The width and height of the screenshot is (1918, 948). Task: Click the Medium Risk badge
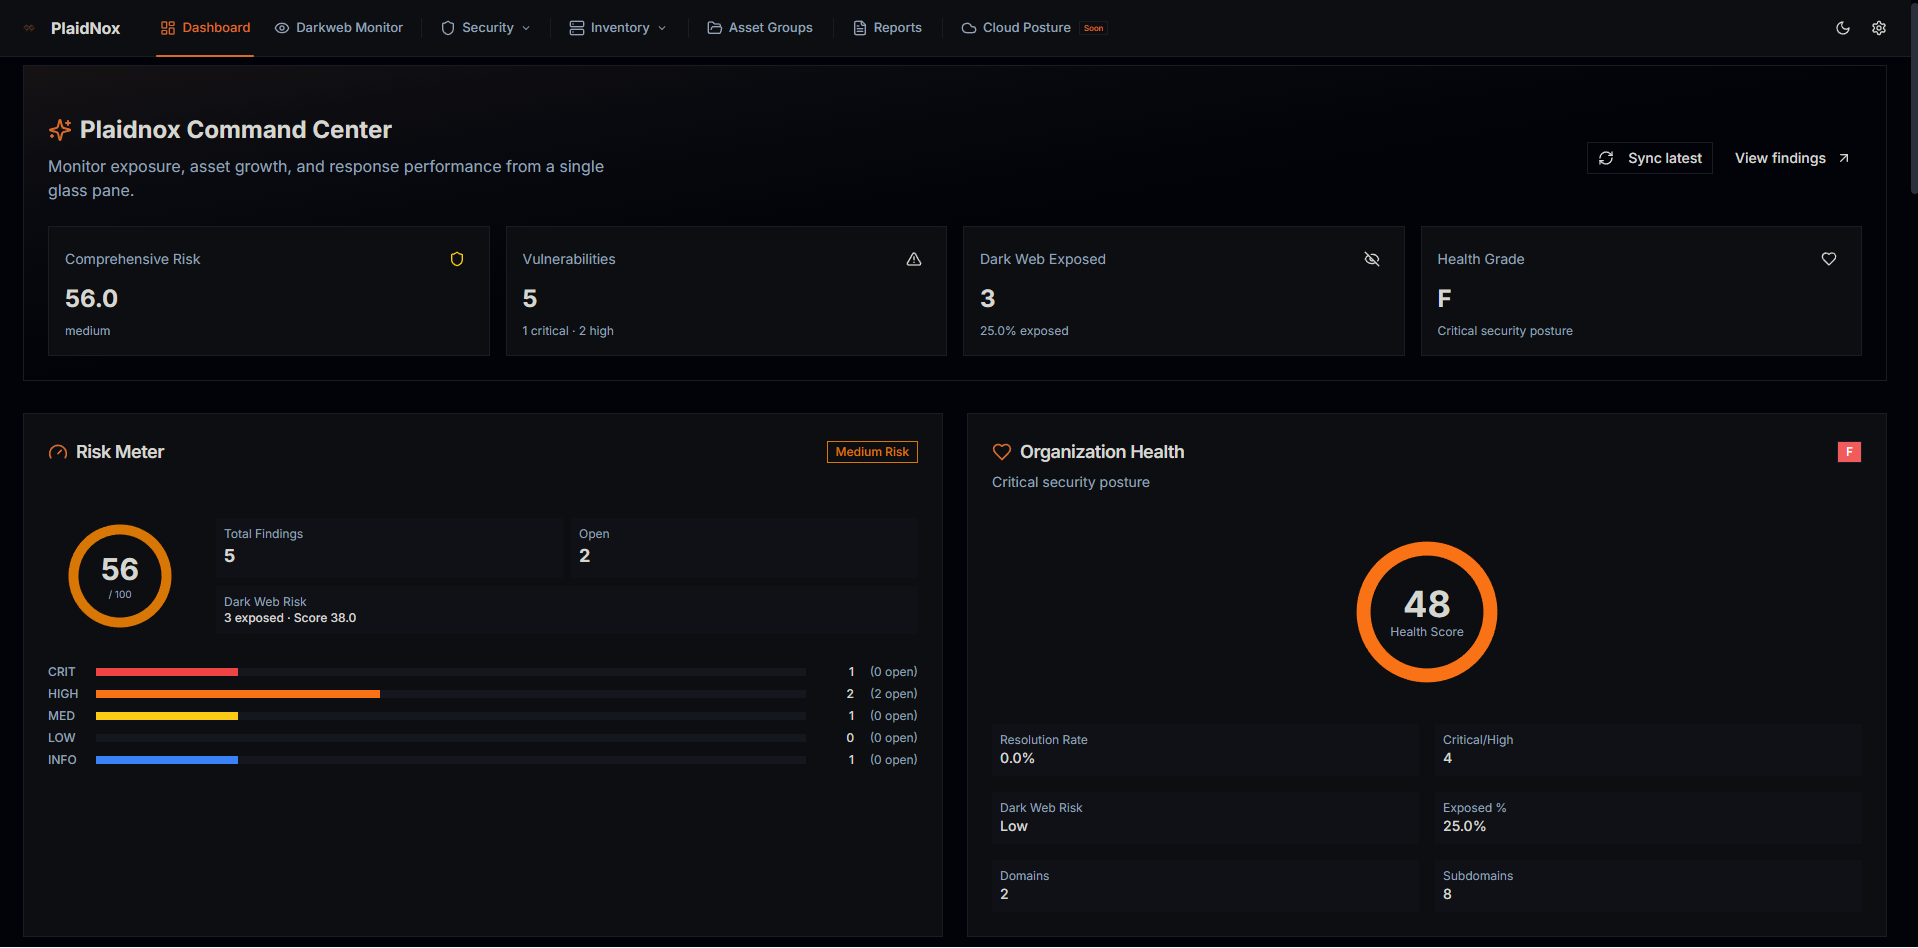871,451
